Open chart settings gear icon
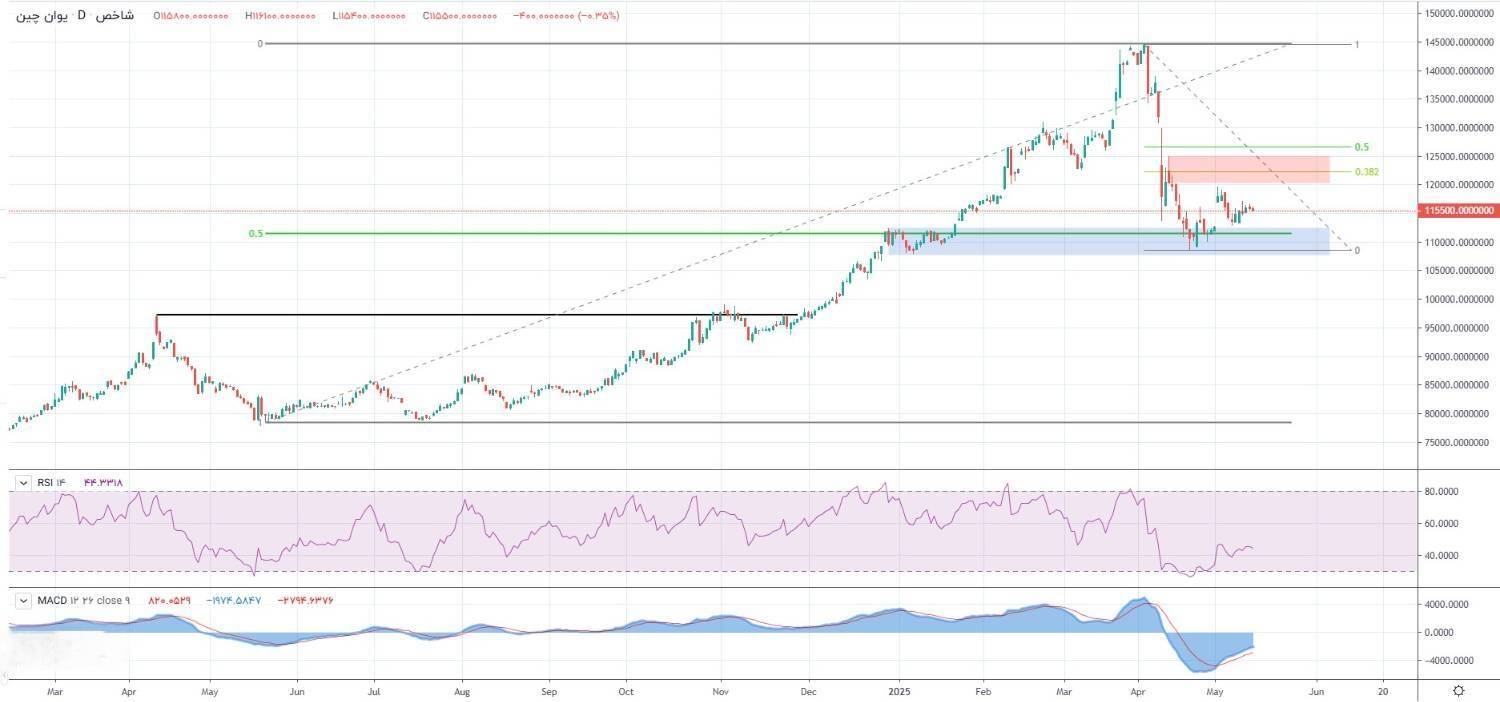This screenshot has width=1500, height=702. 1458,691
